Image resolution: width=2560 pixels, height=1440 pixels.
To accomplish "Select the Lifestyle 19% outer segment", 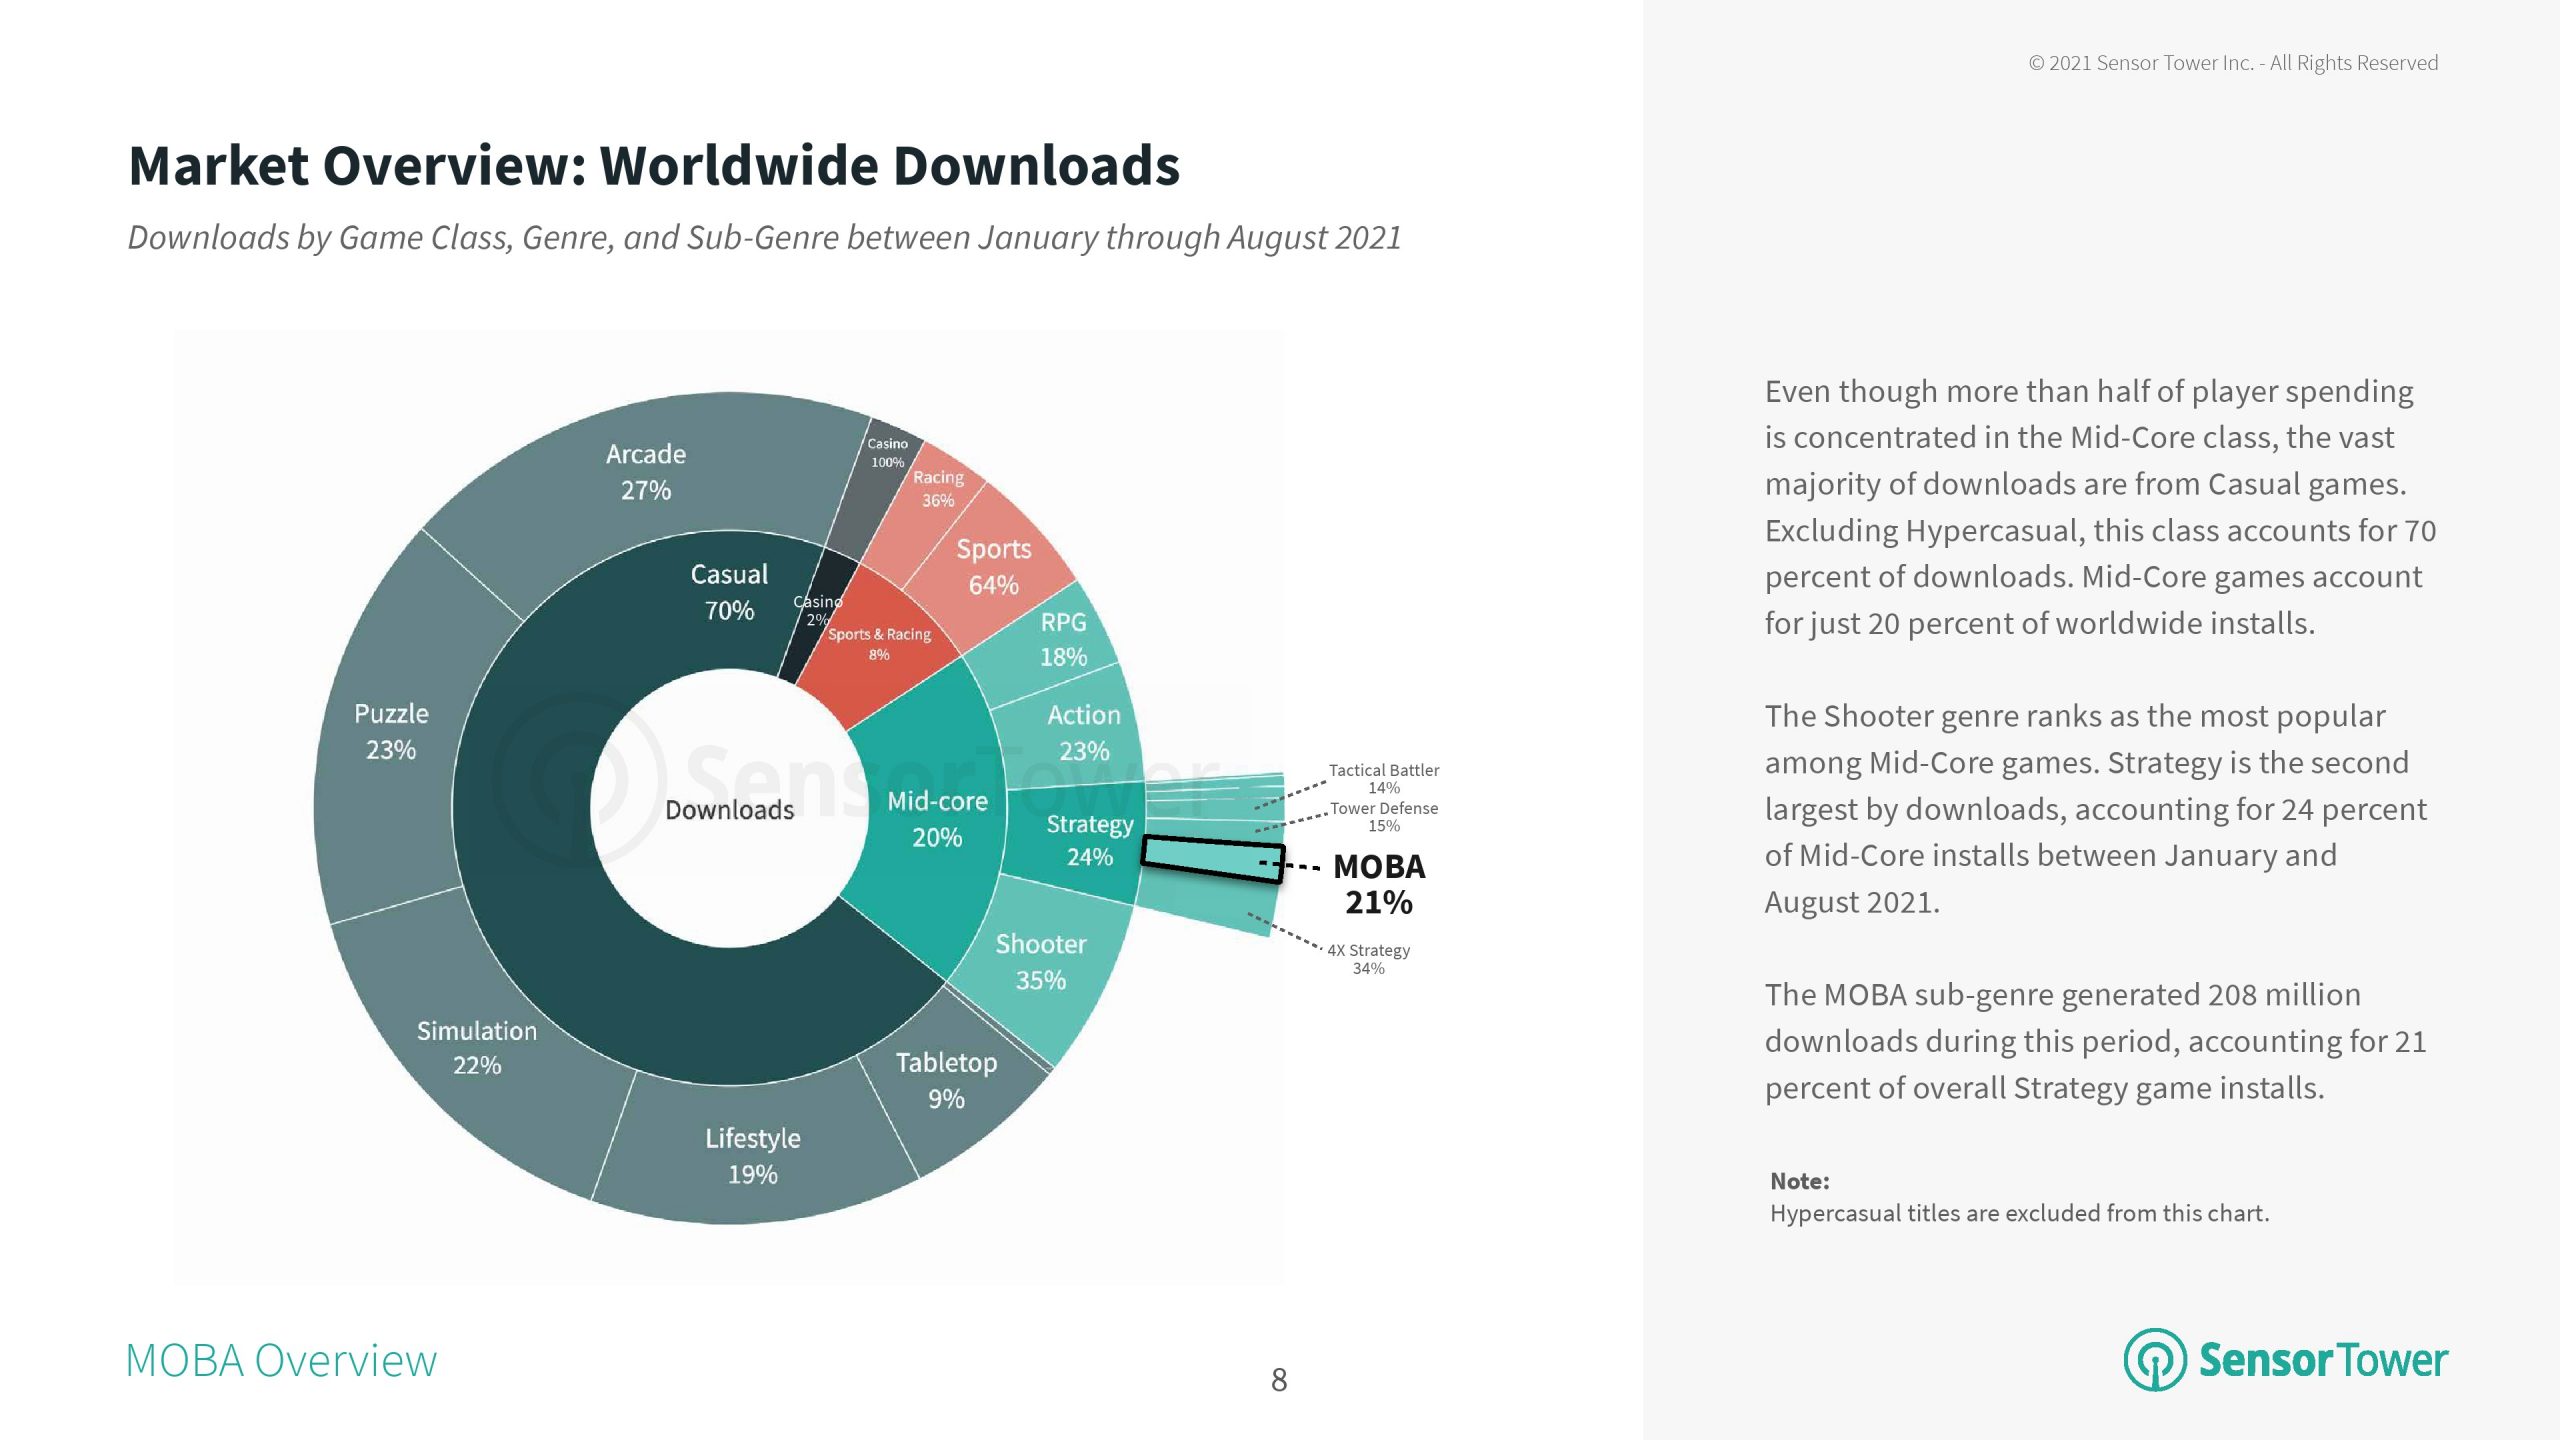I will [x=752, y=1156].
